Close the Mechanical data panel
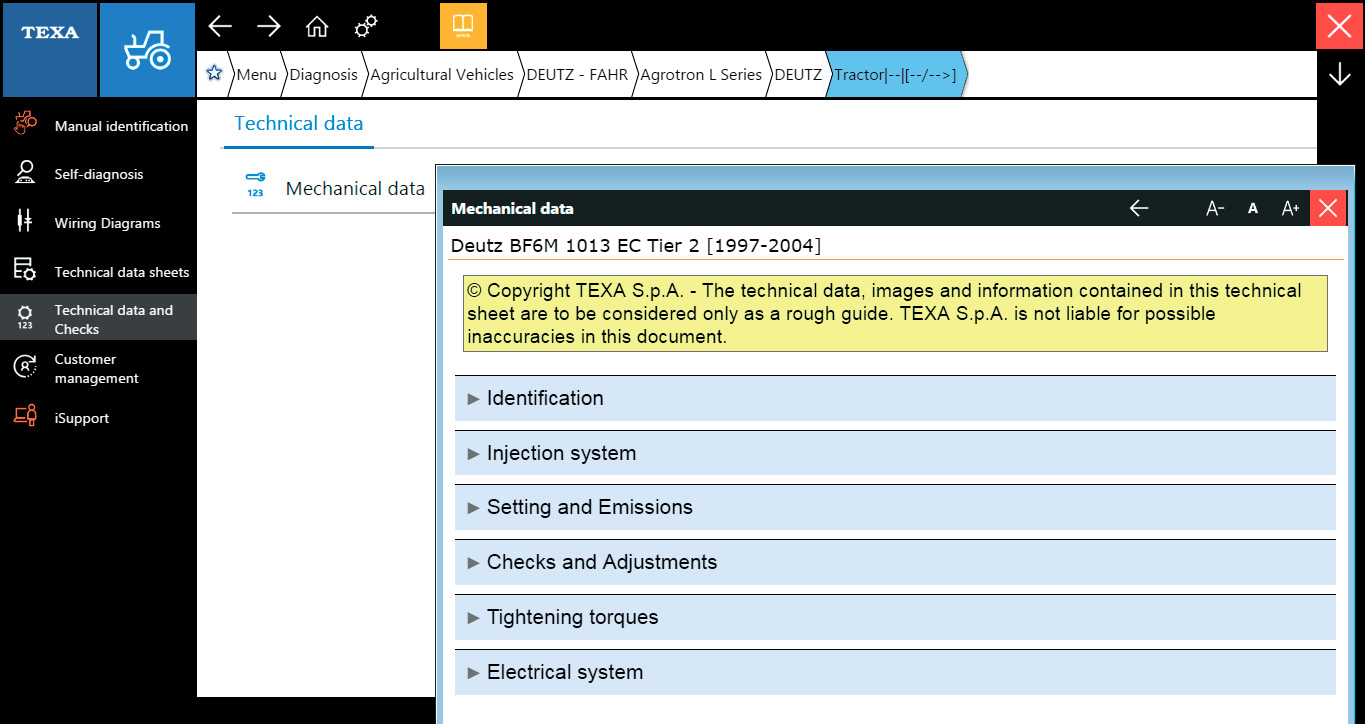 [x=1328, y=208]
